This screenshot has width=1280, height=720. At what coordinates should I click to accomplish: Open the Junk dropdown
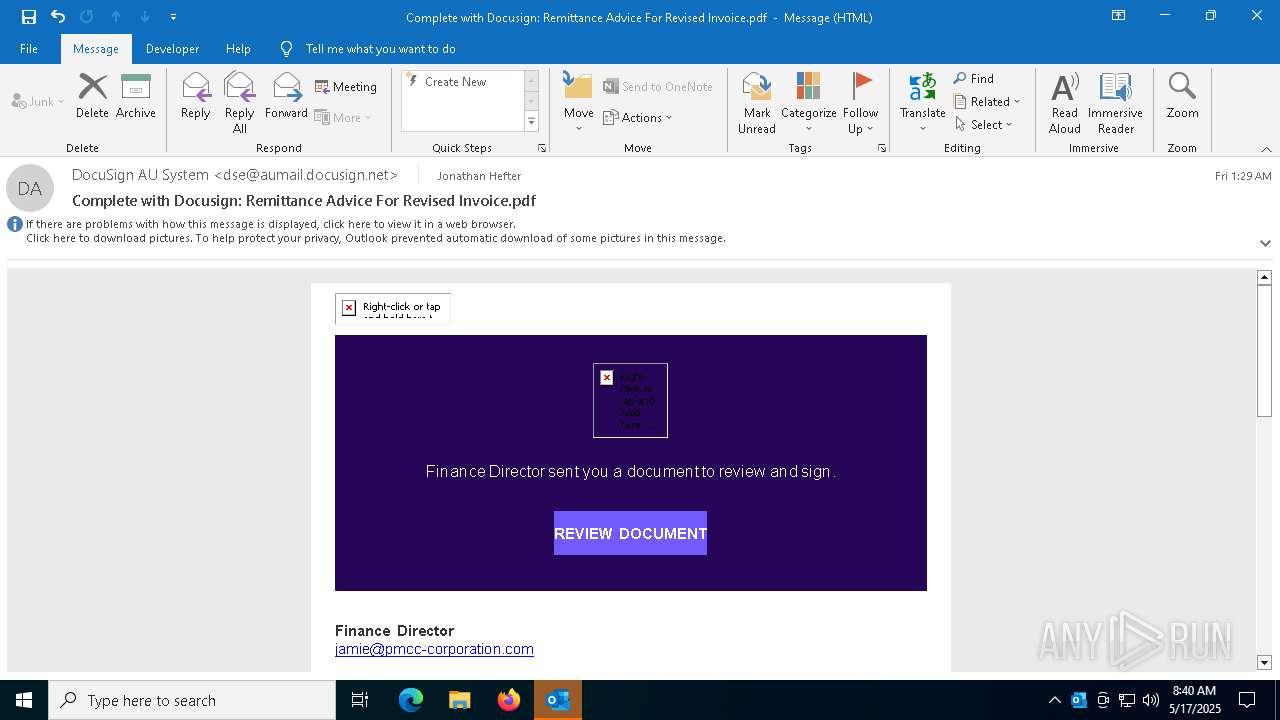click(38, 101)
